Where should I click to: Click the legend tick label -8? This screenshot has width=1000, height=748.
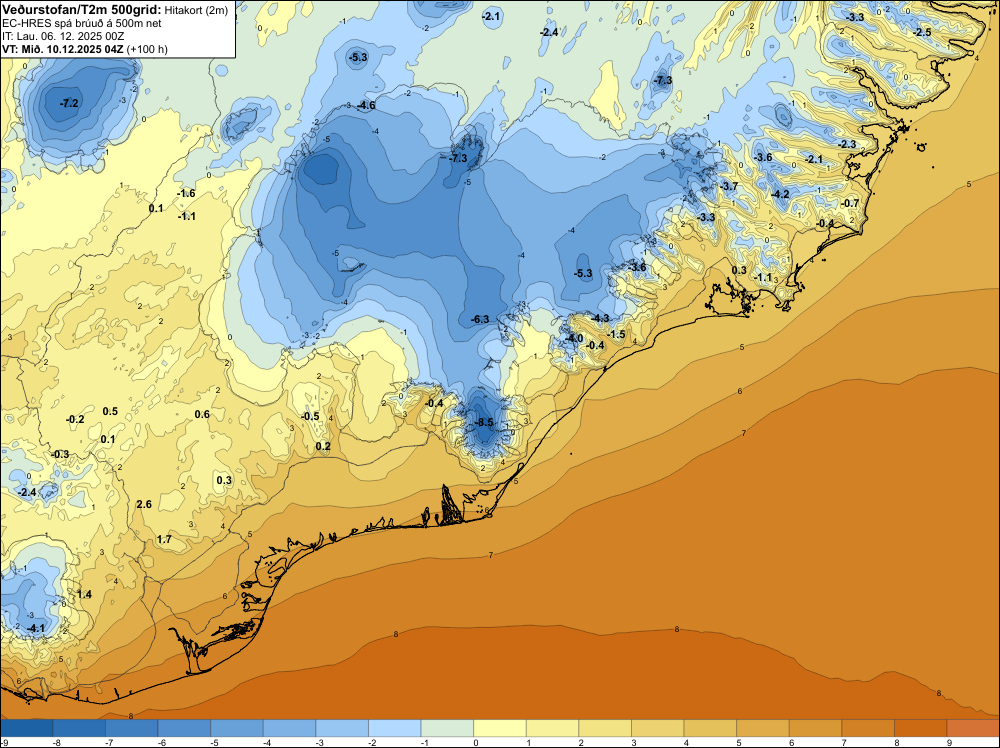55,742
